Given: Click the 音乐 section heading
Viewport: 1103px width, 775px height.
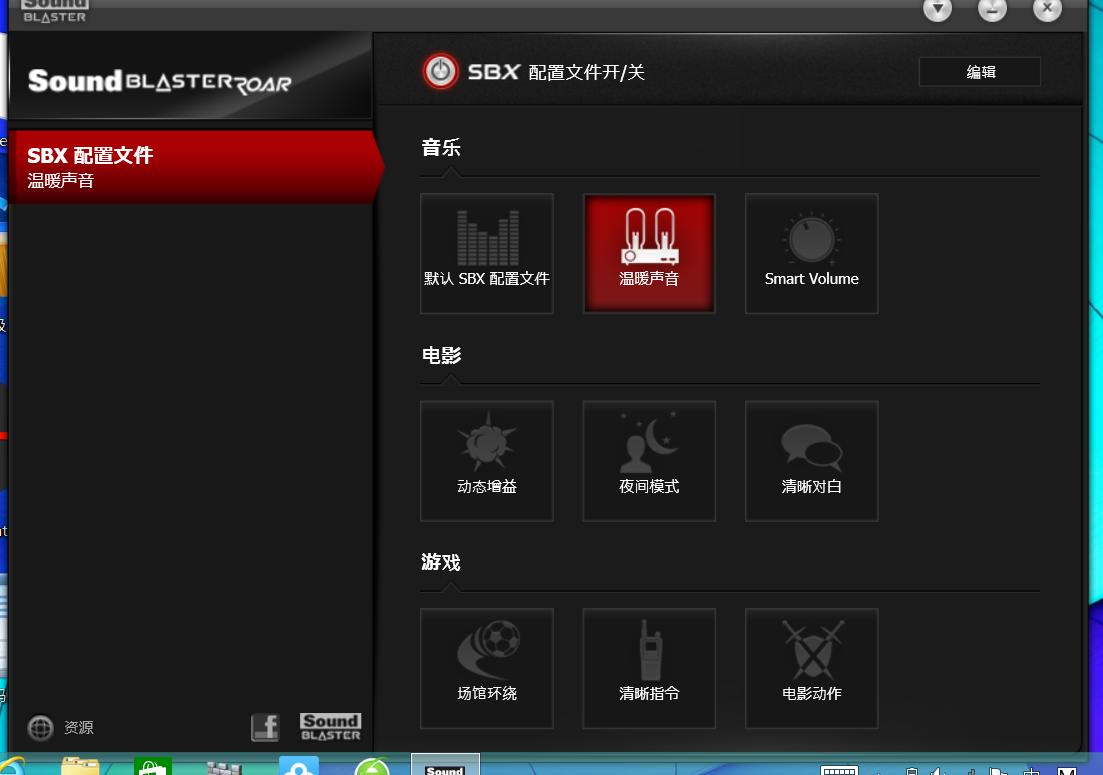Looking at the screenshot, I should tap(441, 148).
